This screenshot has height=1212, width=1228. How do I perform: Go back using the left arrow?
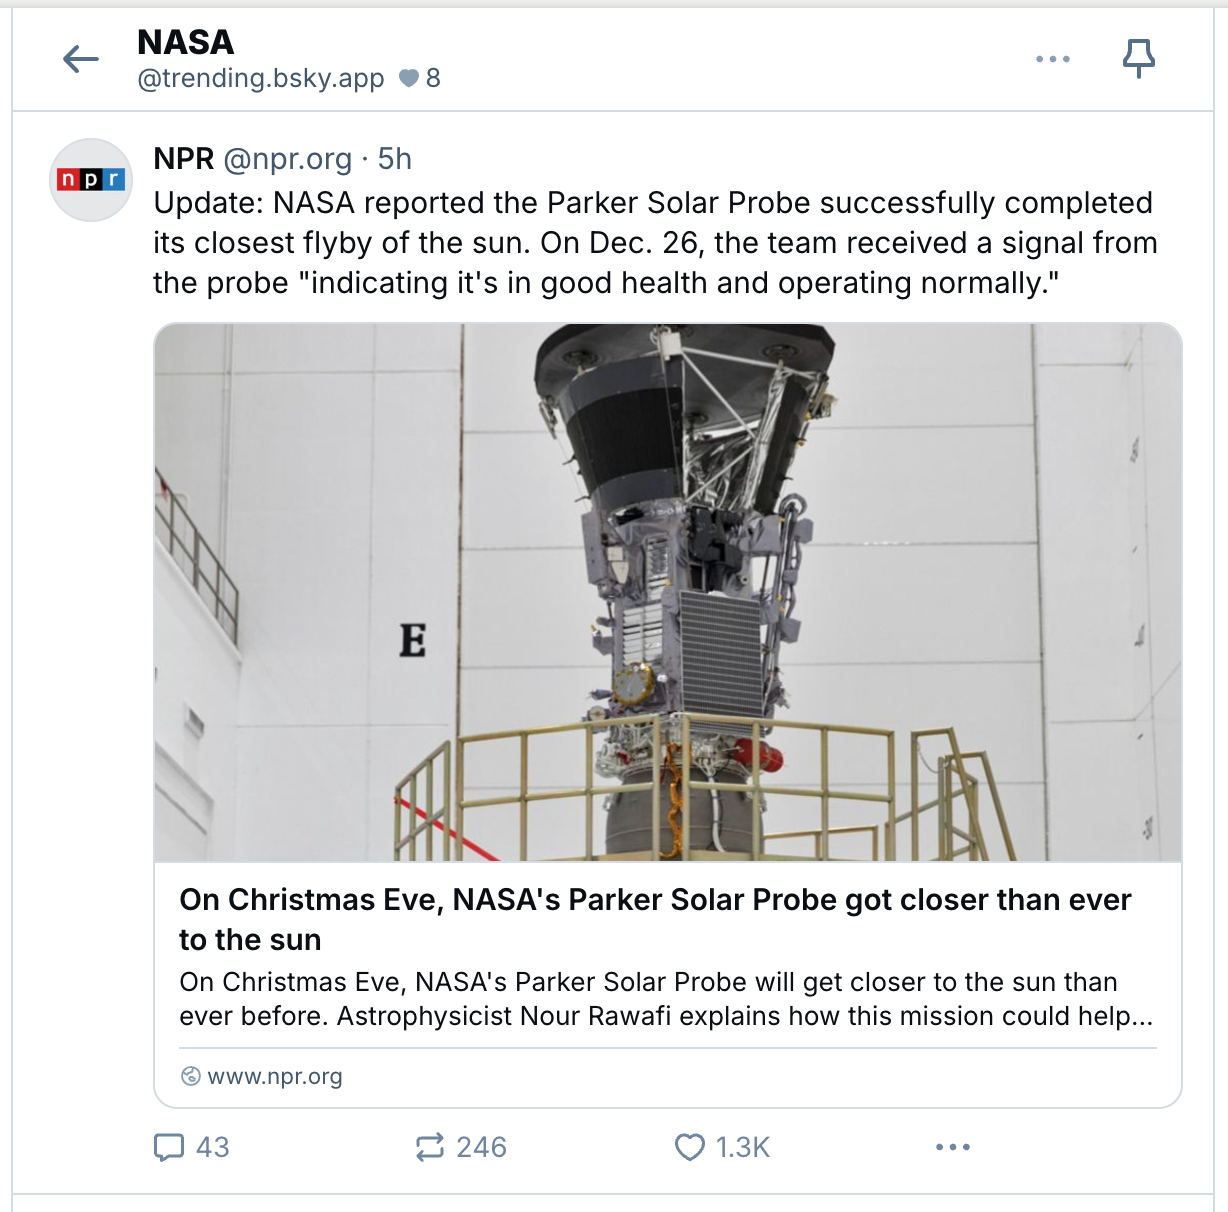coord(81,60)
